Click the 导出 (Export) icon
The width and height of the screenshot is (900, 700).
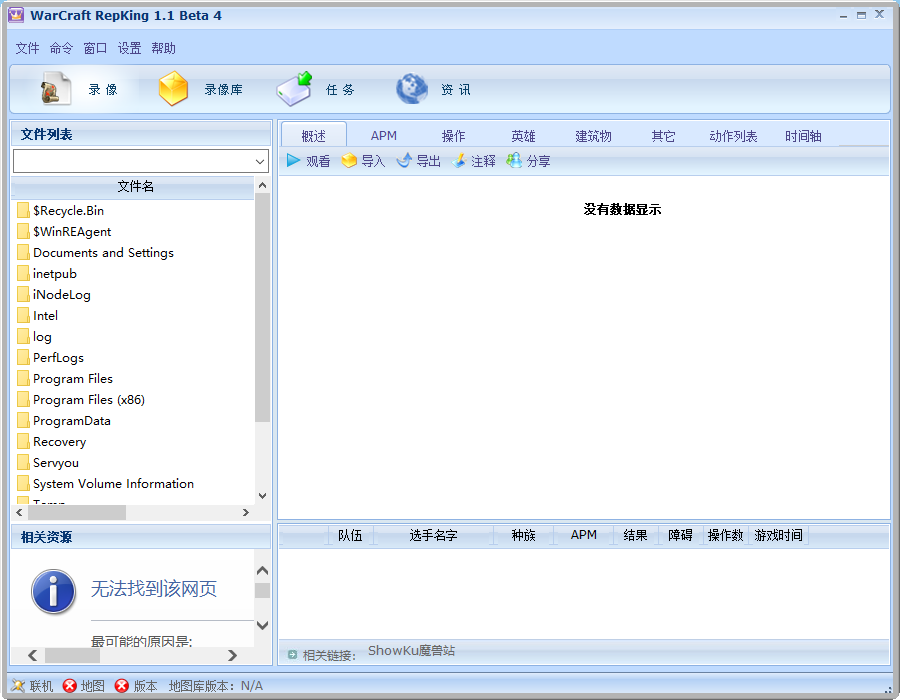click(404, 161)
